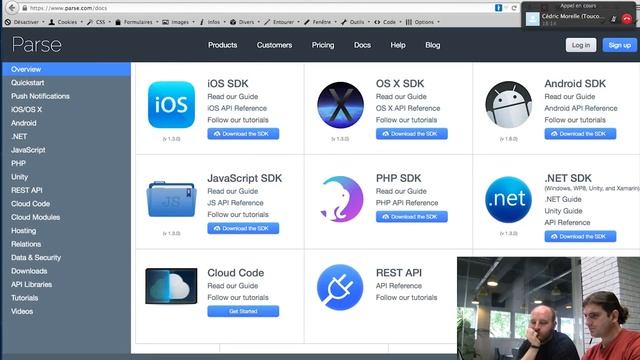This screenshot has width=640, height=360.
Task: Click the lock icon in address bar
Action: [x=24, y=8]
